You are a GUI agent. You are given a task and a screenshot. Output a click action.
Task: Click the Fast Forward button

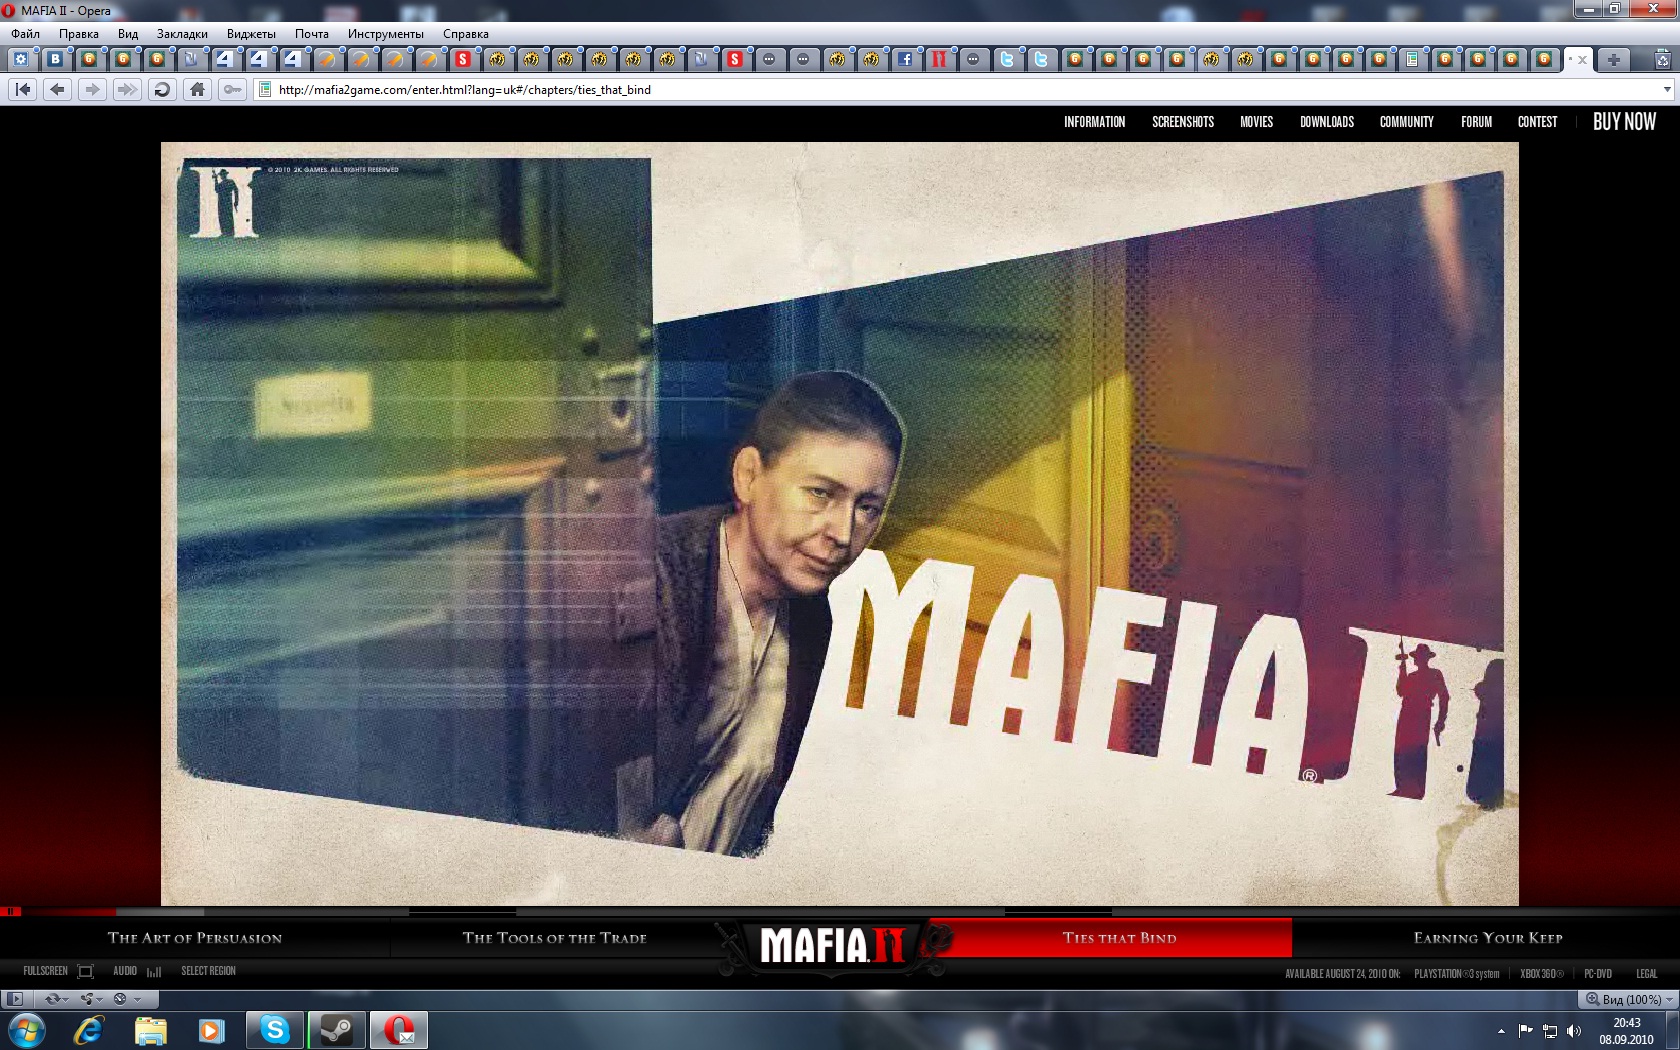point(127,90)
